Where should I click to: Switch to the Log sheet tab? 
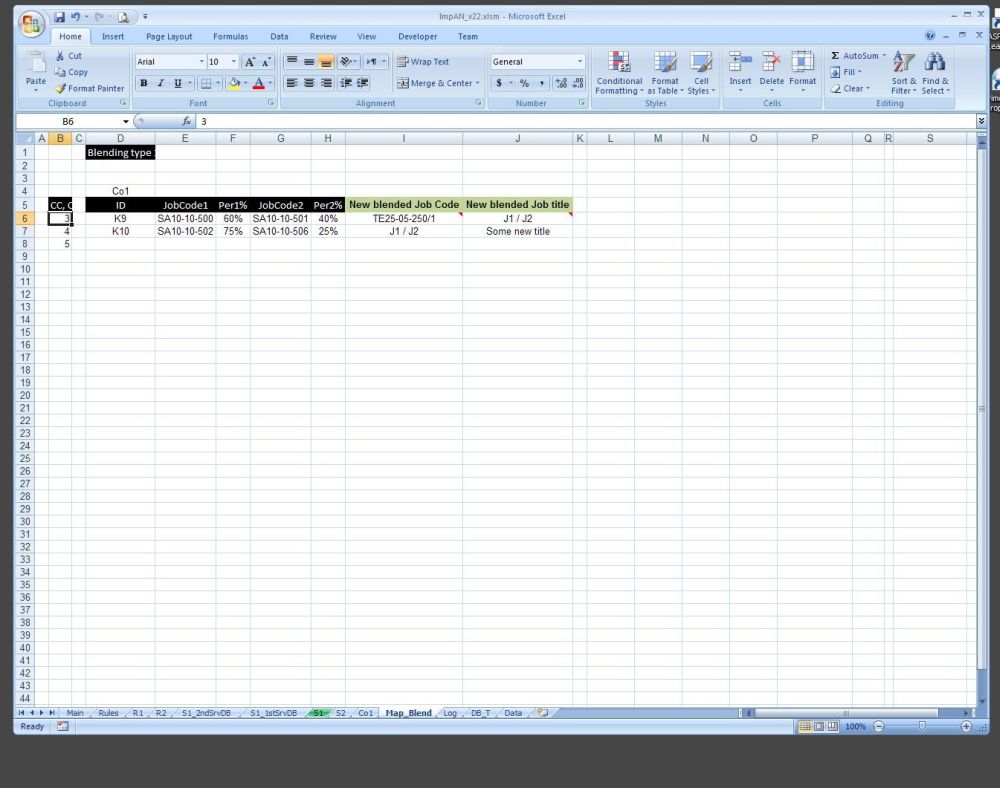[x=450, y=713]
